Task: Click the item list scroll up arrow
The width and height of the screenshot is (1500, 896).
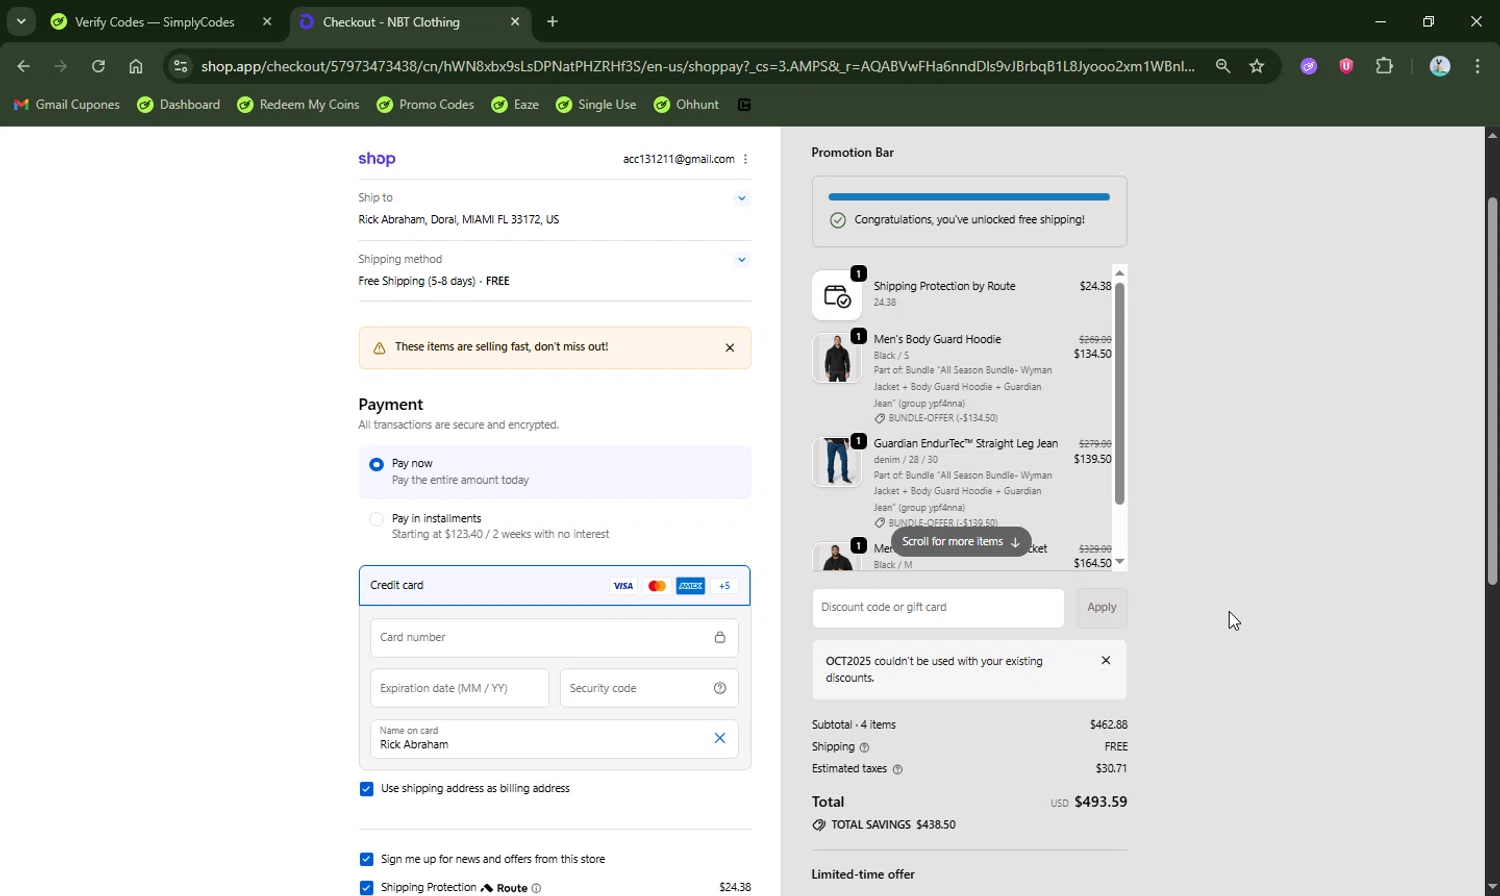Action: tap(1120, 273)
